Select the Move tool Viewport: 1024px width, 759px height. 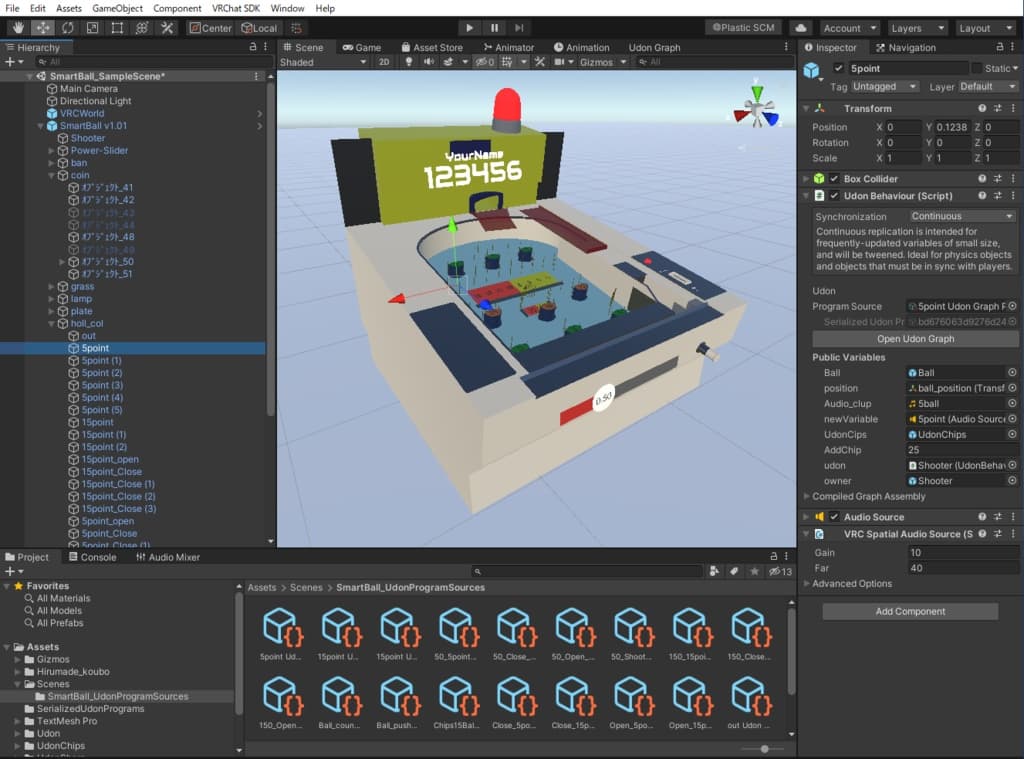(x=42, y=28)
